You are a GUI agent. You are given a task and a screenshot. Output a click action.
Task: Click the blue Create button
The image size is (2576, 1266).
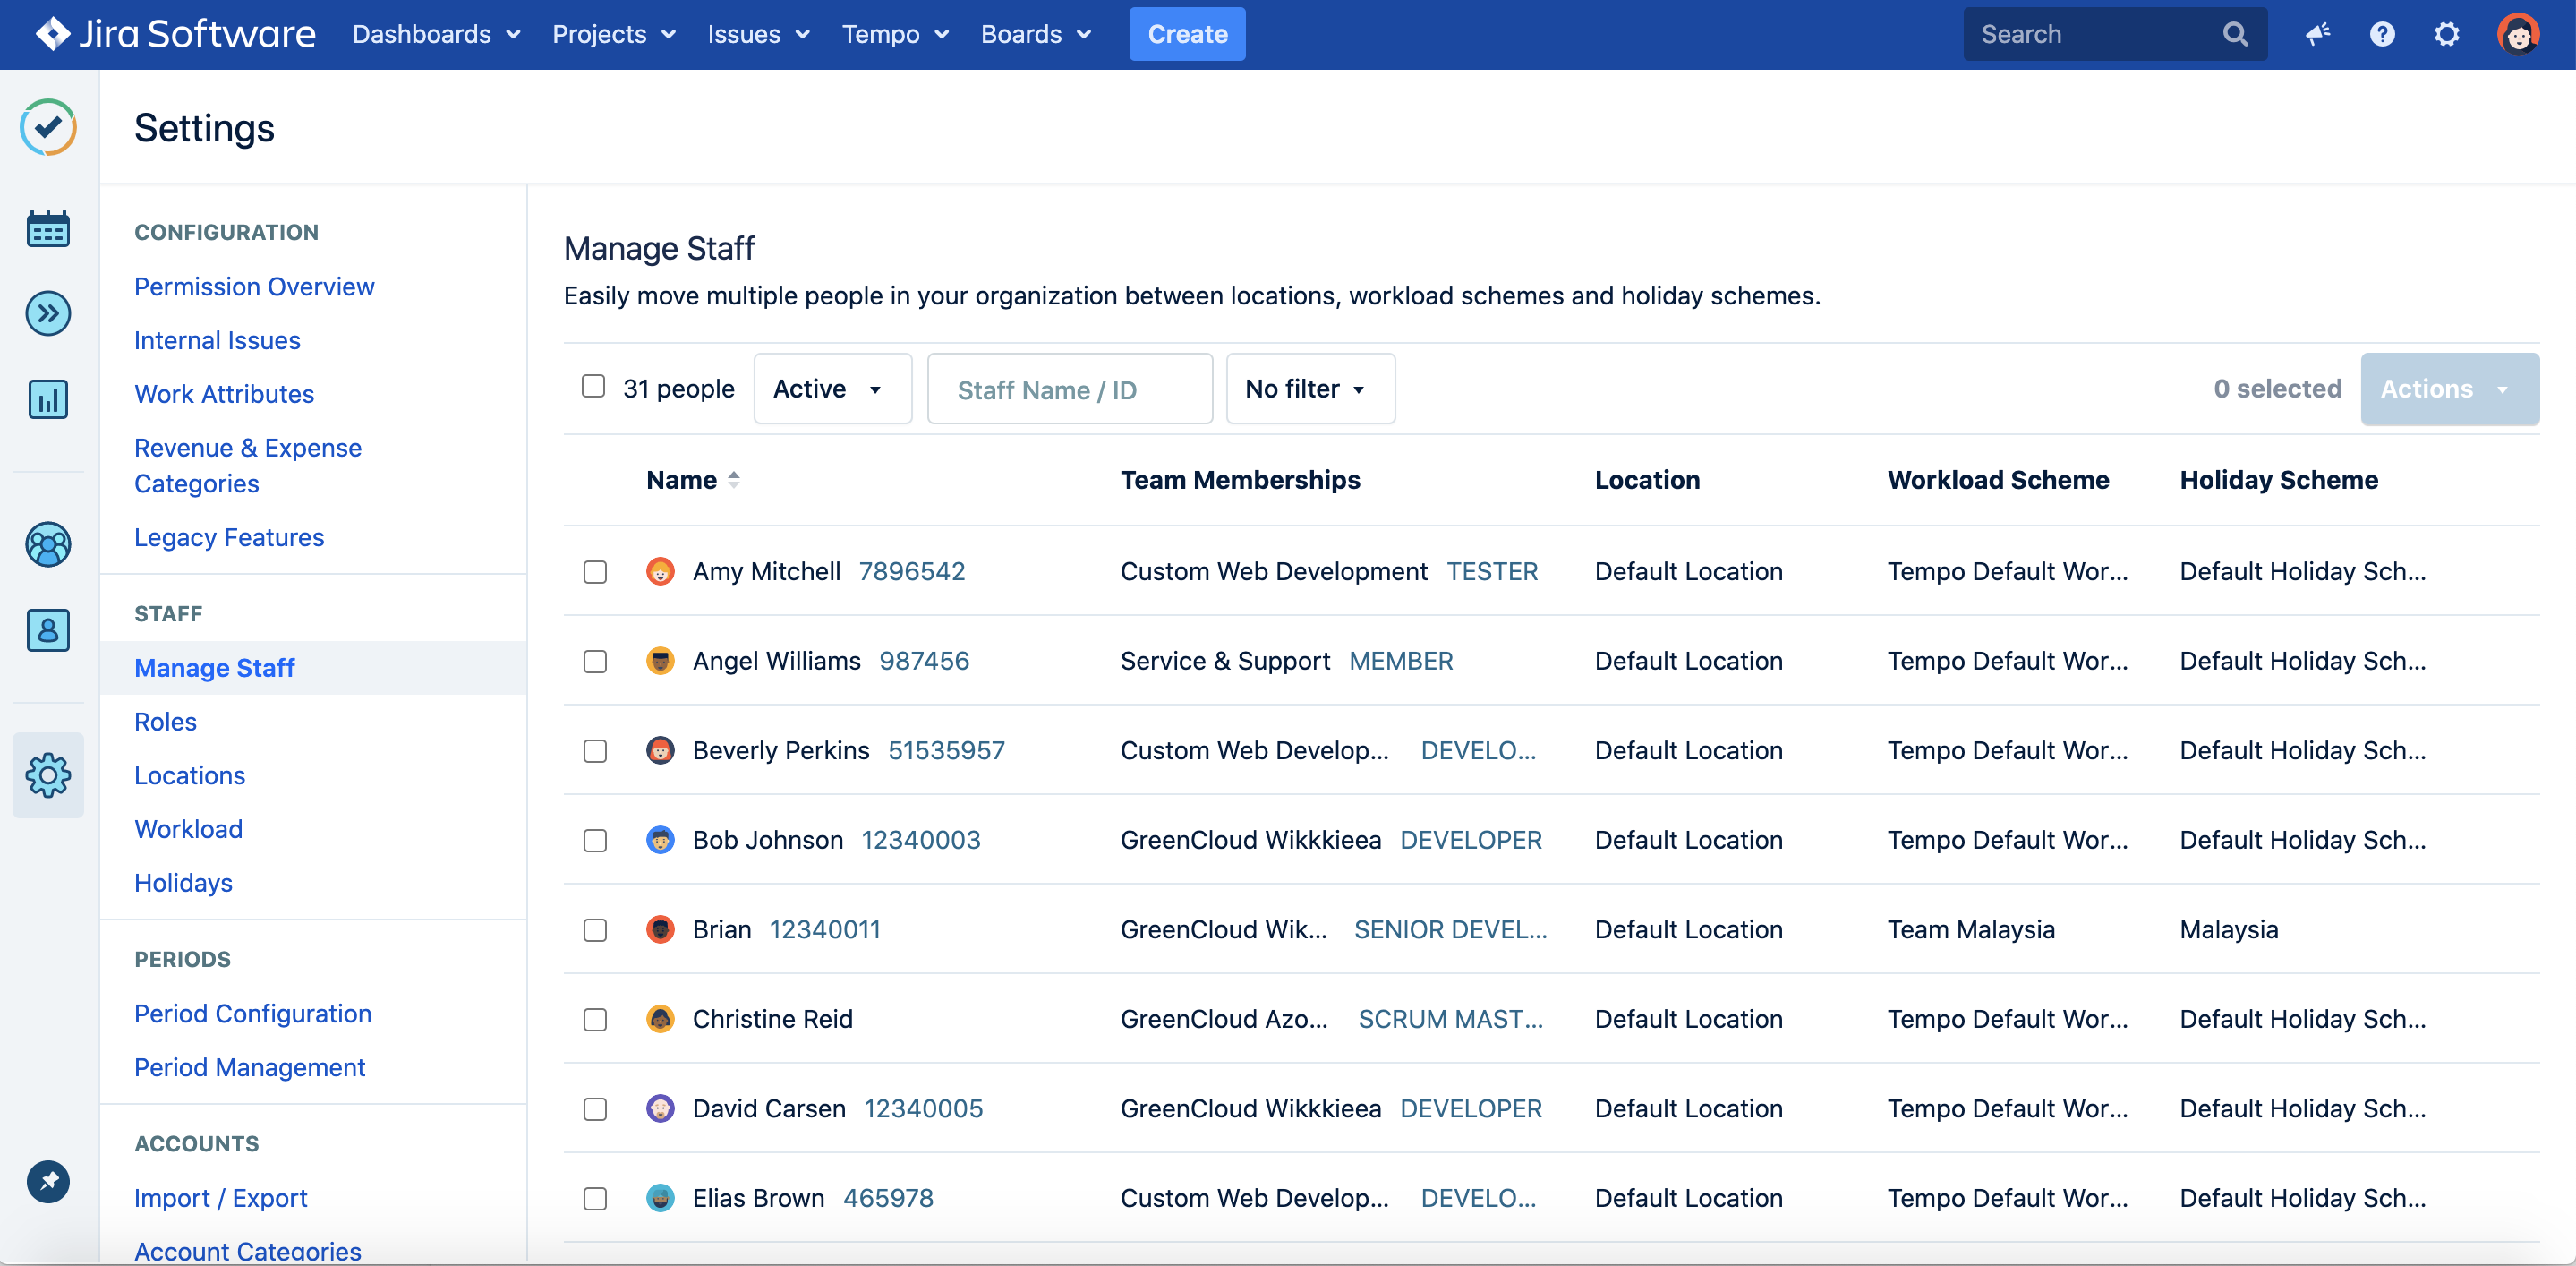[x=1186, y=34]
